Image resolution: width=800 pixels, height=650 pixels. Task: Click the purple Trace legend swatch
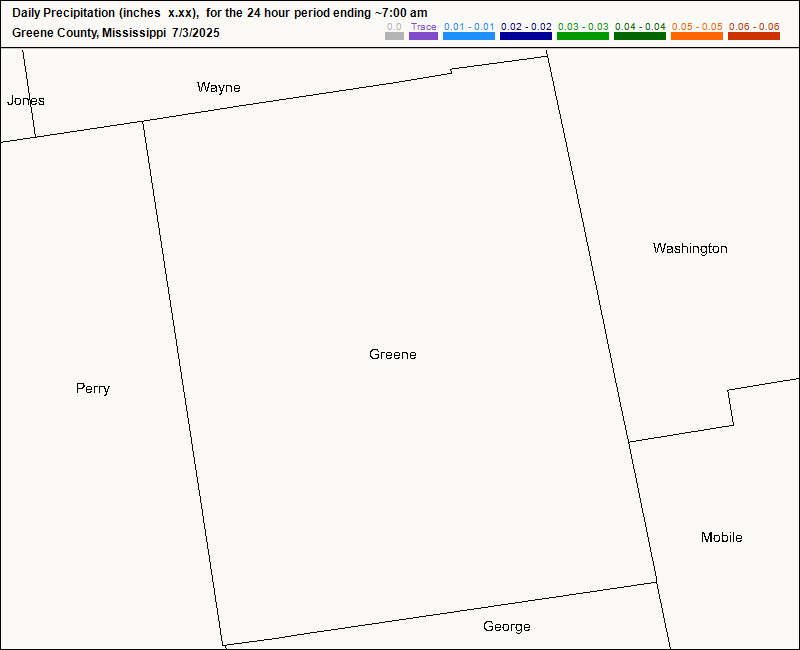[x=423, y=36]
